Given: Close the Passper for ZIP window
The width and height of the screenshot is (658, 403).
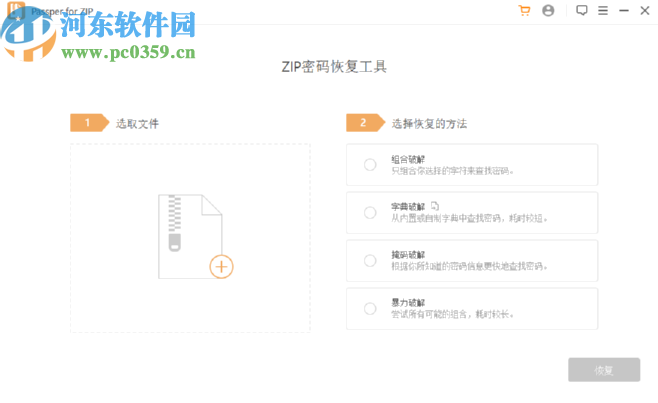Looking at the screenshot, I should tap(647, 10).
